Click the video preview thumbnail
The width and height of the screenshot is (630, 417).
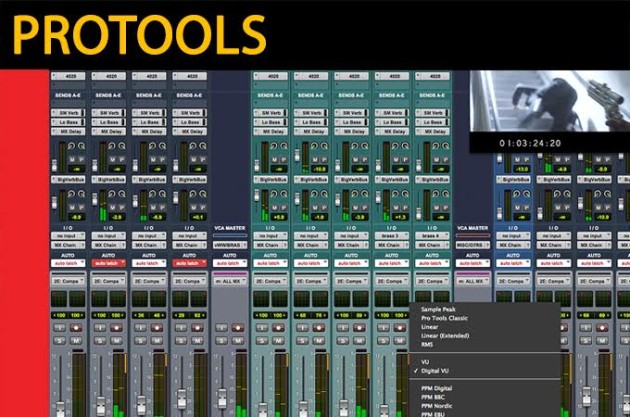550,101
